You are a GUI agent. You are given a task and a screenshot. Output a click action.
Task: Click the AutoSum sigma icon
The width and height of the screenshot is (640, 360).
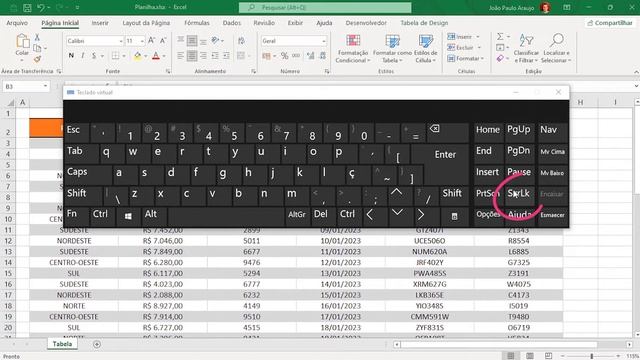pos(500,37)
